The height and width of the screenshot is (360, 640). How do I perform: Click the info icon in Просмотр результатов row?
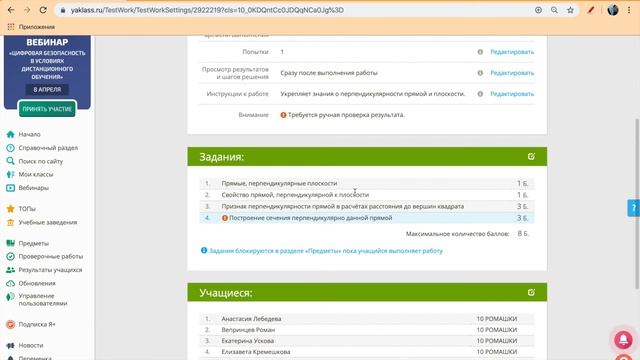coord(480,73)
